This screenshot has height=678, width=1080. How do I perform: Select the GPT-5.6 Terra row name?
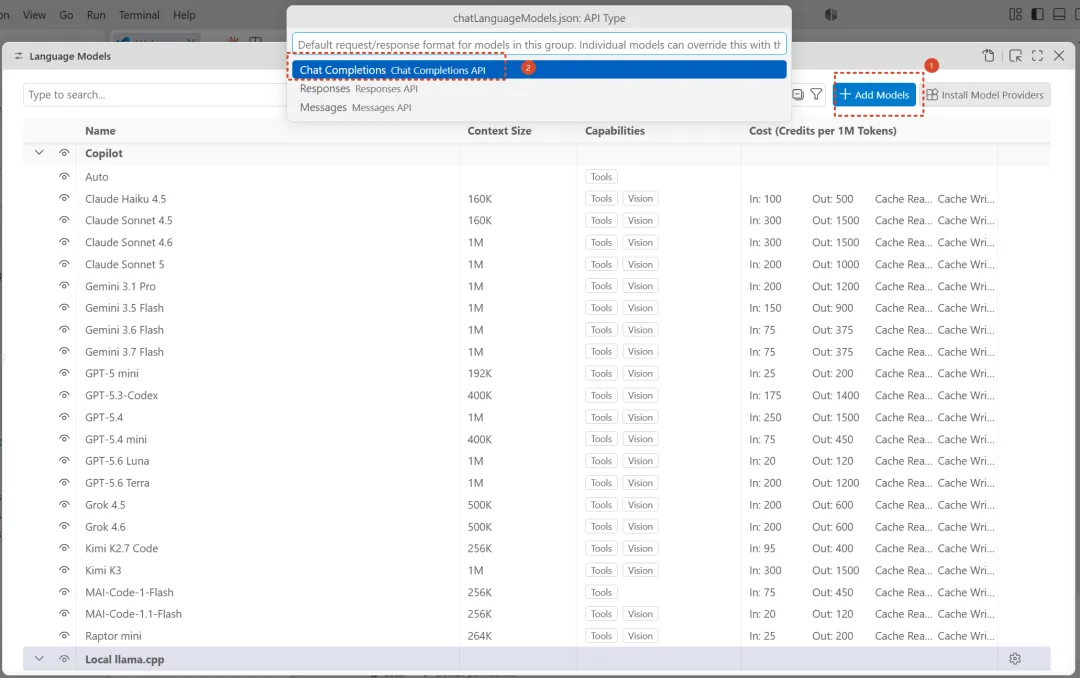[x=117, y=482]
